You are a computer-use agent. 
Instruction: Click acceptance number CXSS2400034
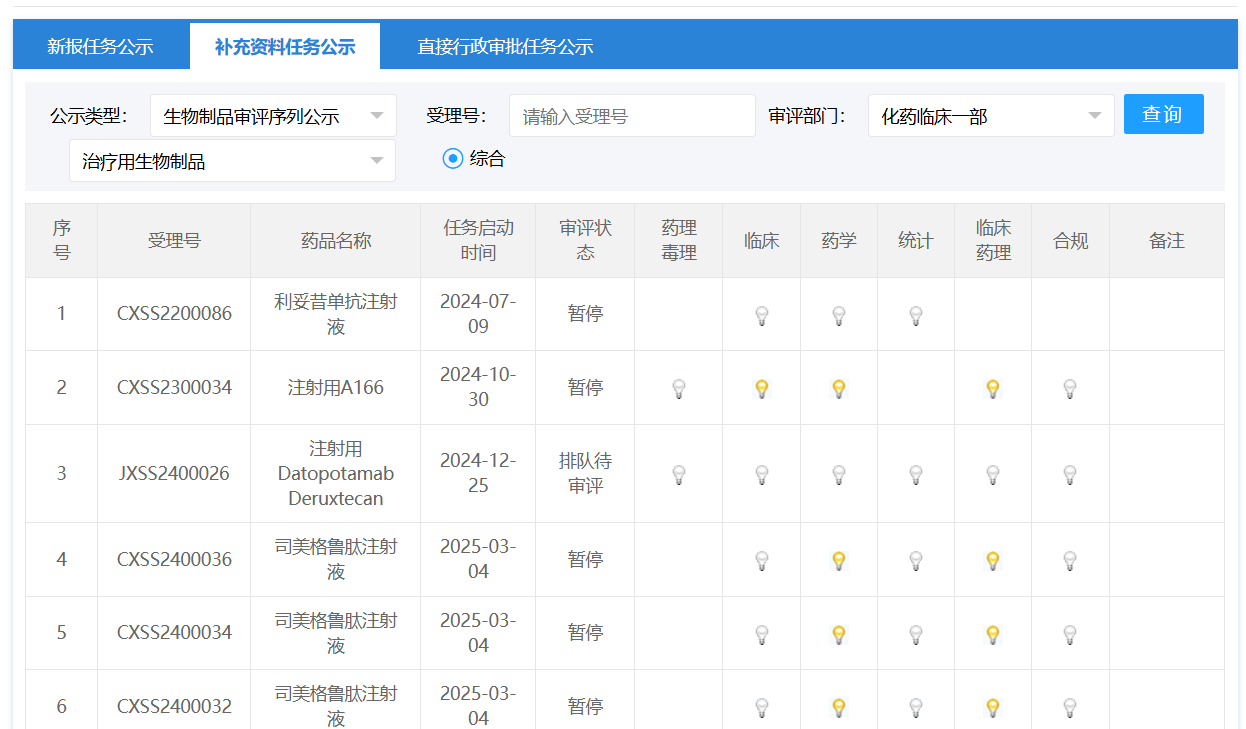(174, 632)
